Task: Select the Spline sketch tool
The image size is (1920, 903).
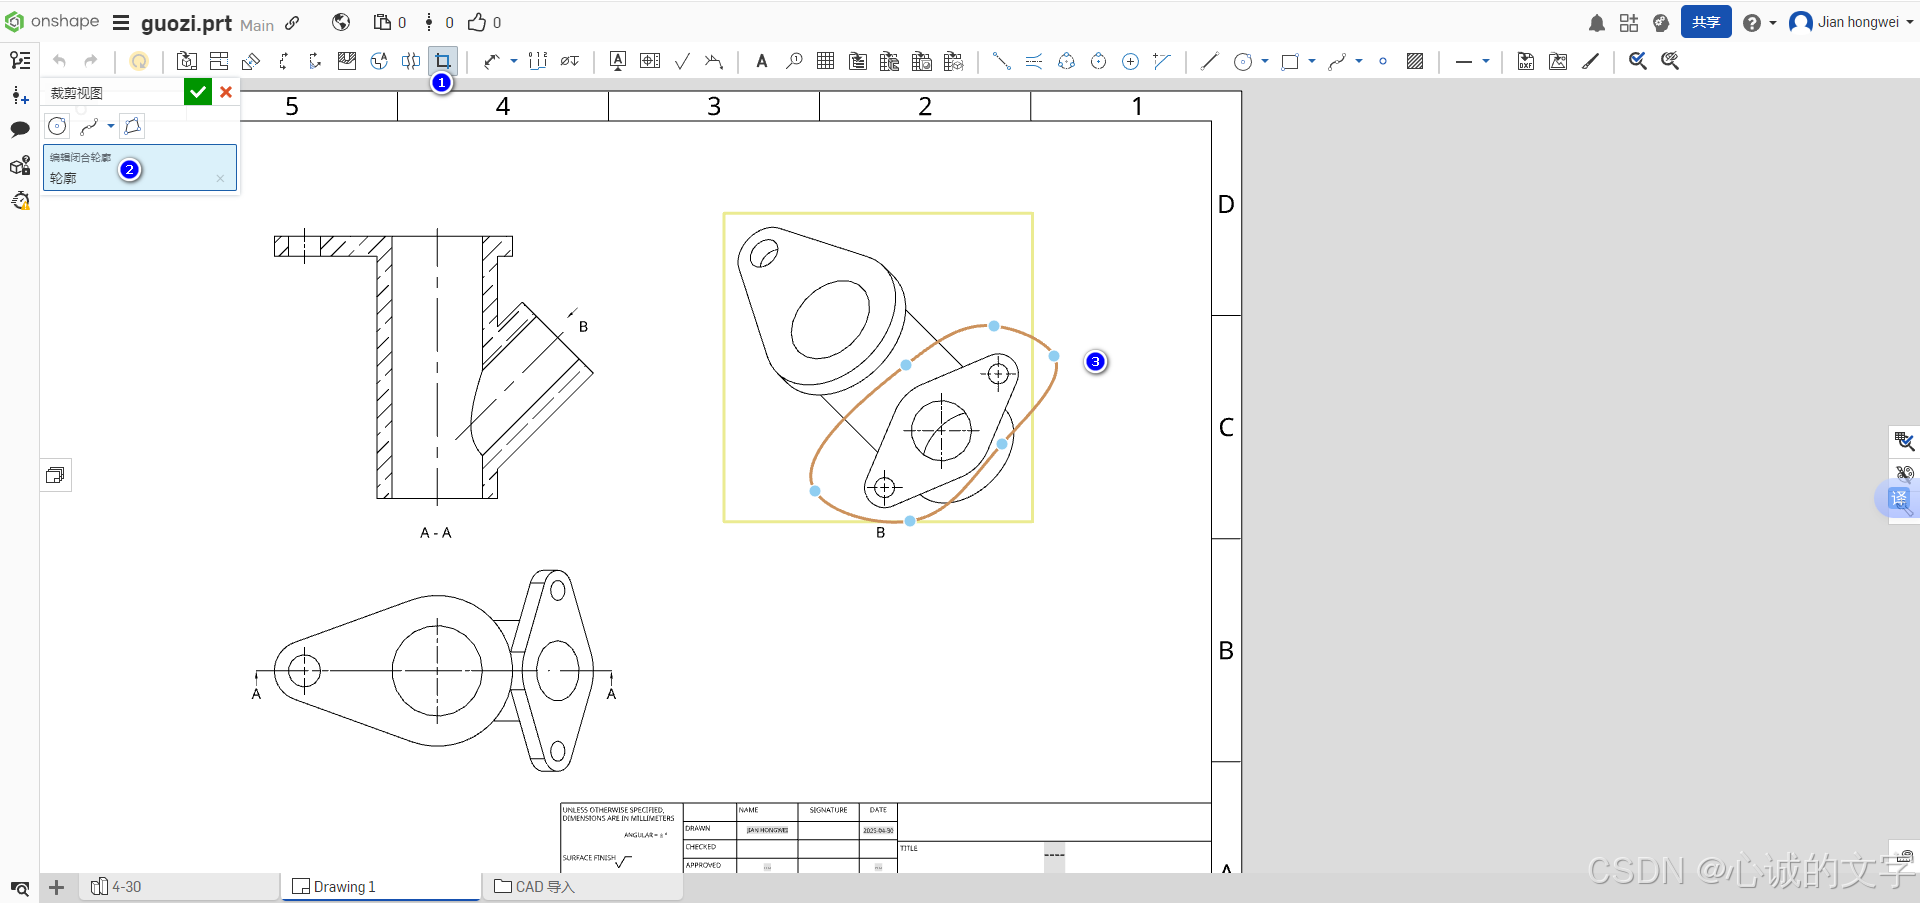Action: (1337, 61)
